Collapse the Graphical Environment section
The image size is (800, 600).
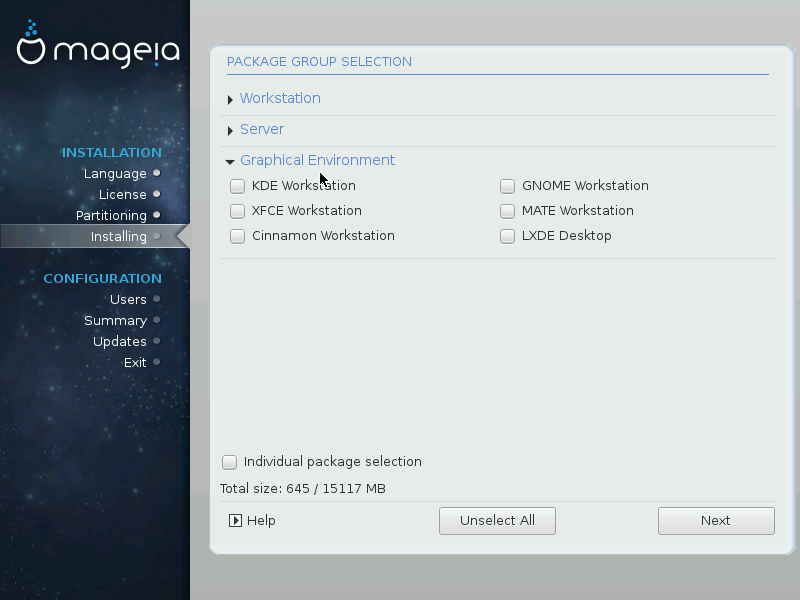pos(230,161)
